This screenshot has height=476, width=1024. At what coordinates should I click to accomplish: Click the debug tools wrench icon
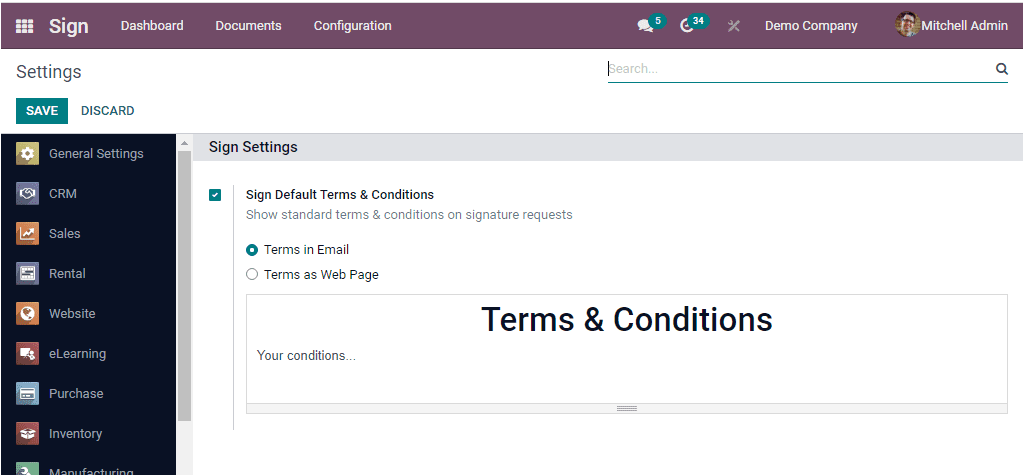point(734,26)
